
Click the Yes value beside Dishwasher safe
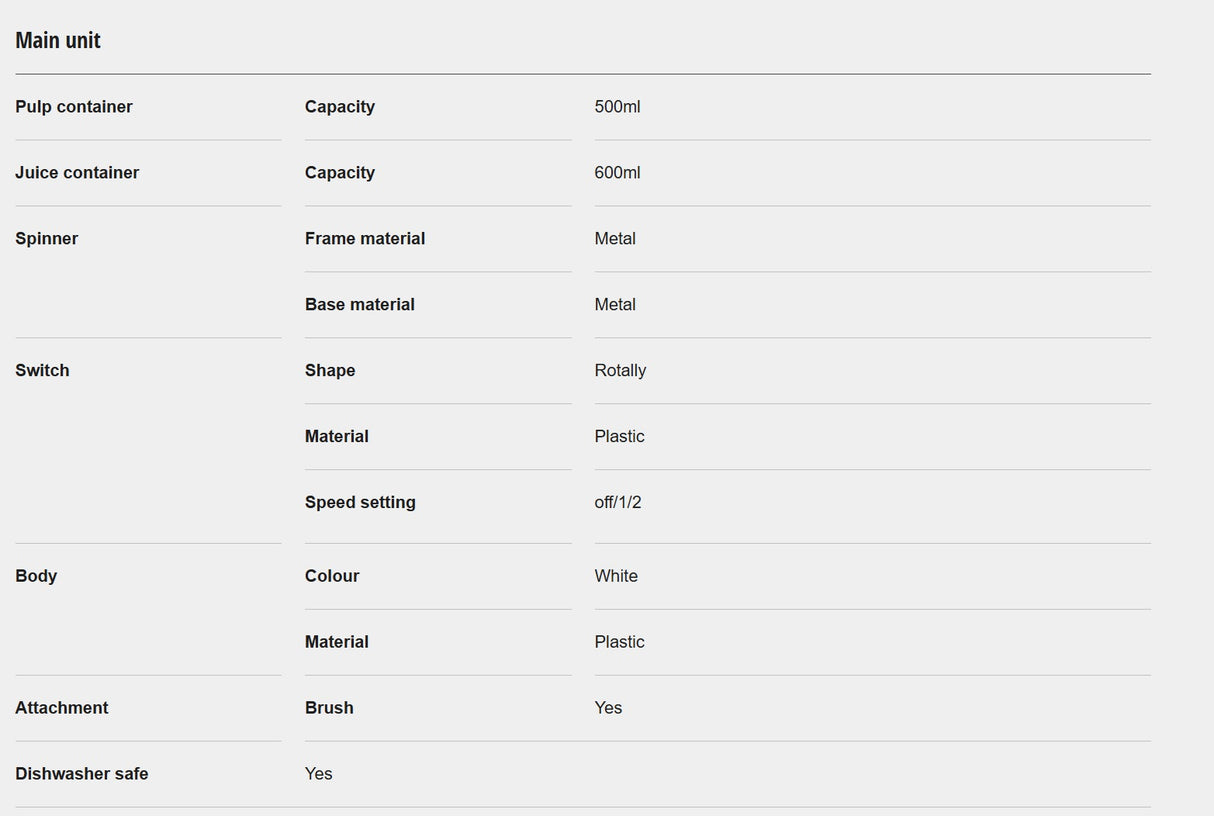click(318, 775)
